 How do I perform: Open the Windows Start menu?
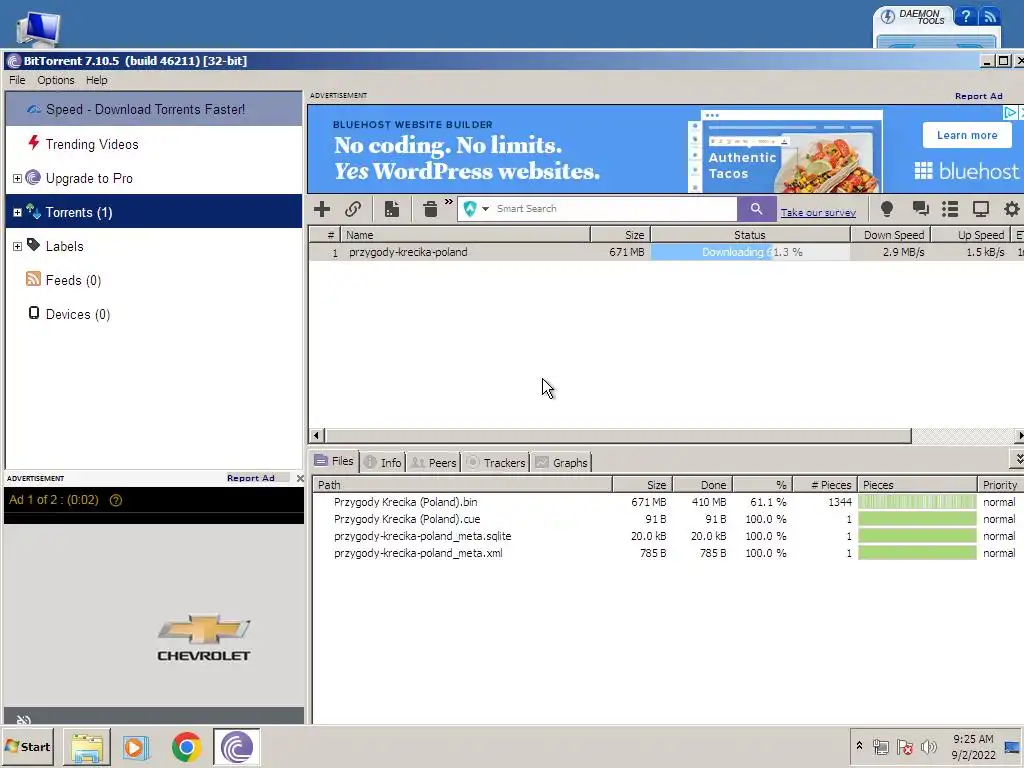coord(28,746)
